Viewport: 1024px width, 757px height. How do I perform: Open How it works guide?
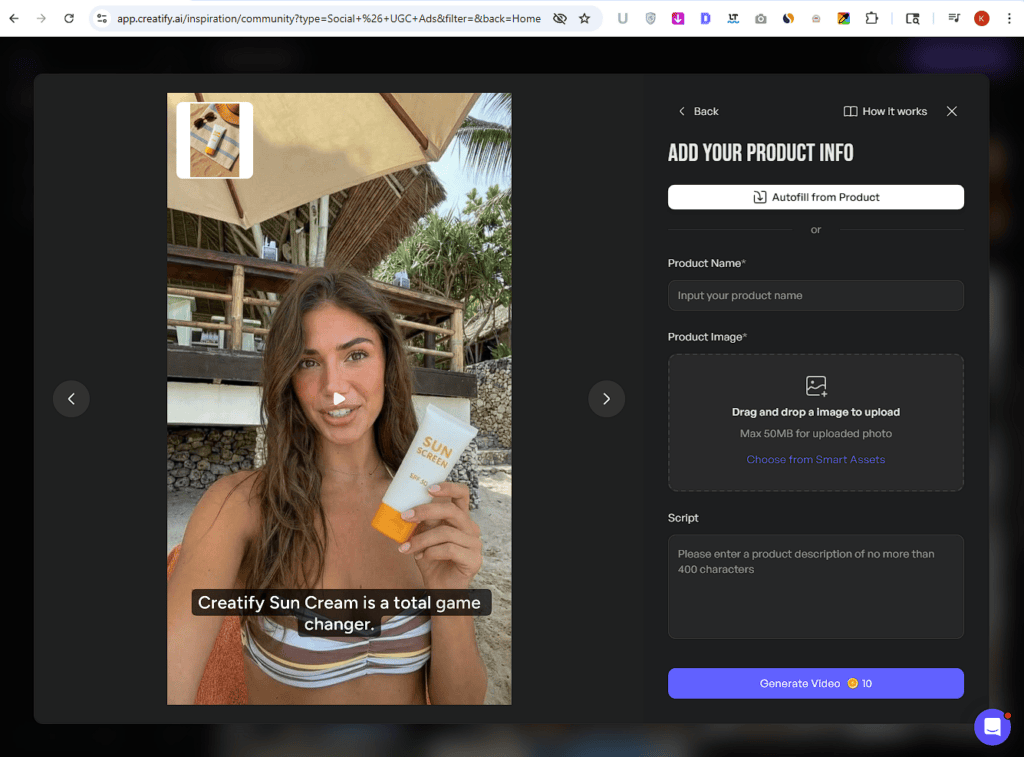[885, 112]
